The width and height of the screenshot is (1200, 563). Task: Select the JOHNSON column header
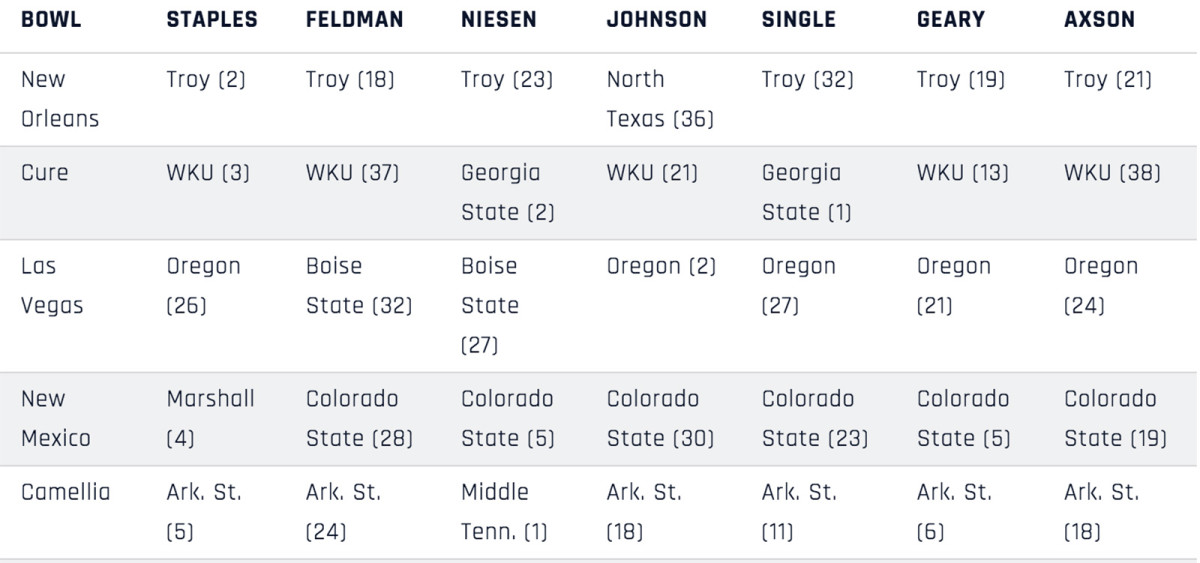click(656, 20)
